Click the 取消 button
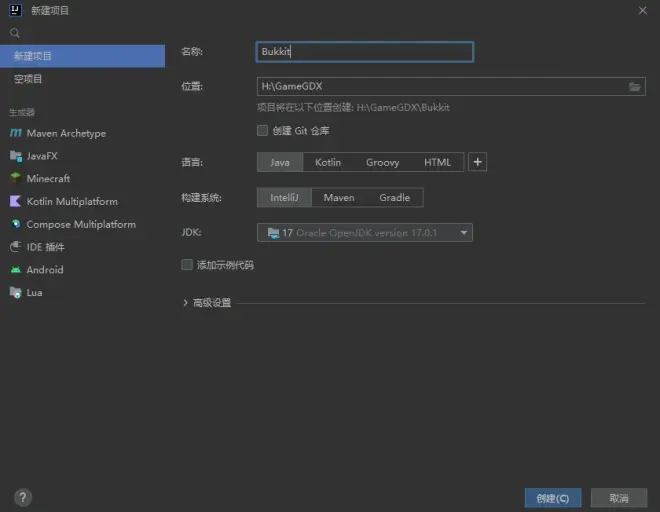This screenshot has height=512, width=660. 619,498
